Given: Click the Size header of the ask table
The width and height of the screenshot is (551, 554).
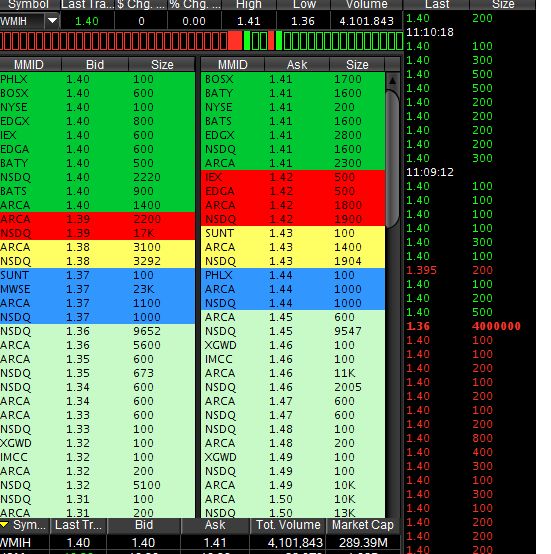Looking at the screenshot, I should click(x=357, y=65).
